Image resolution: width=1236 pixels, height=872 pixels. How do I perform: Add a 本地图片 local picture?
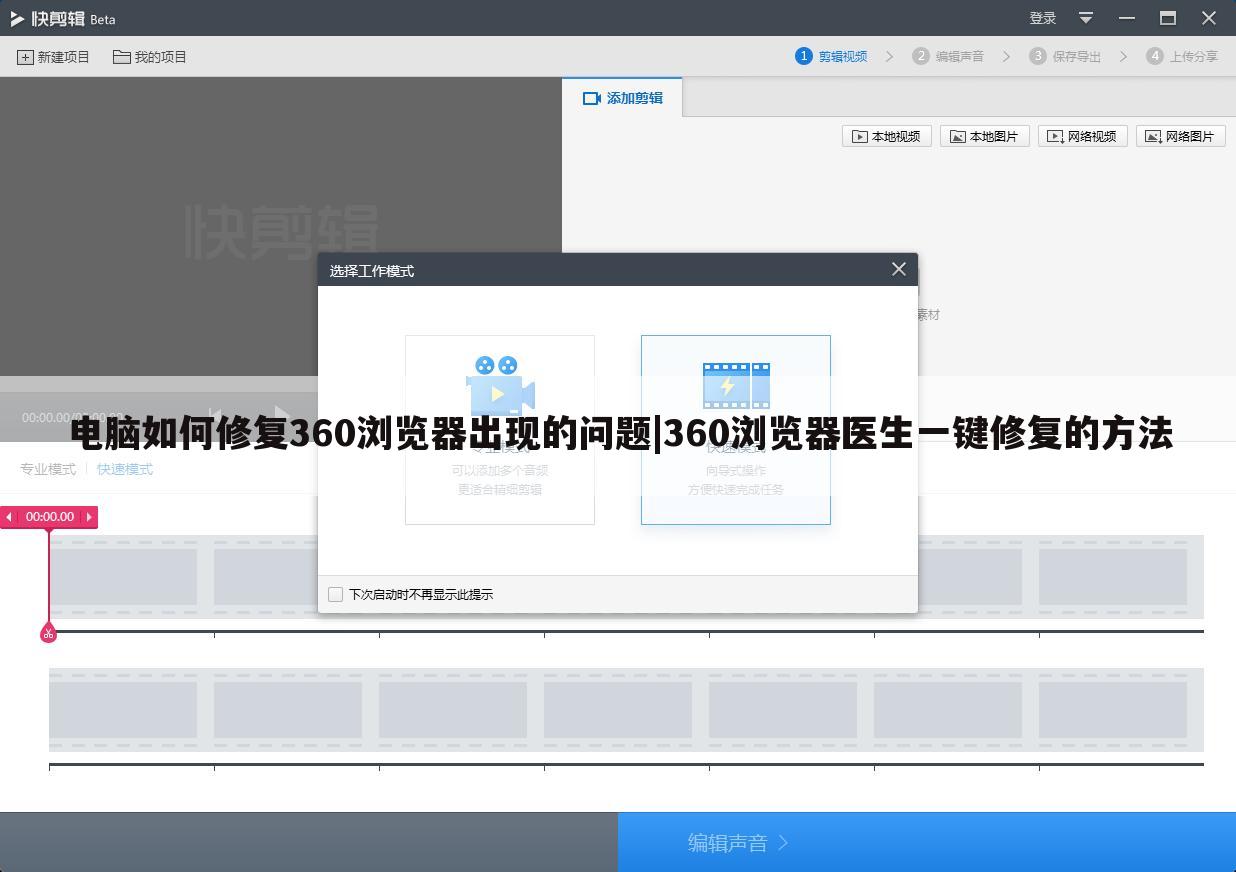985,136
